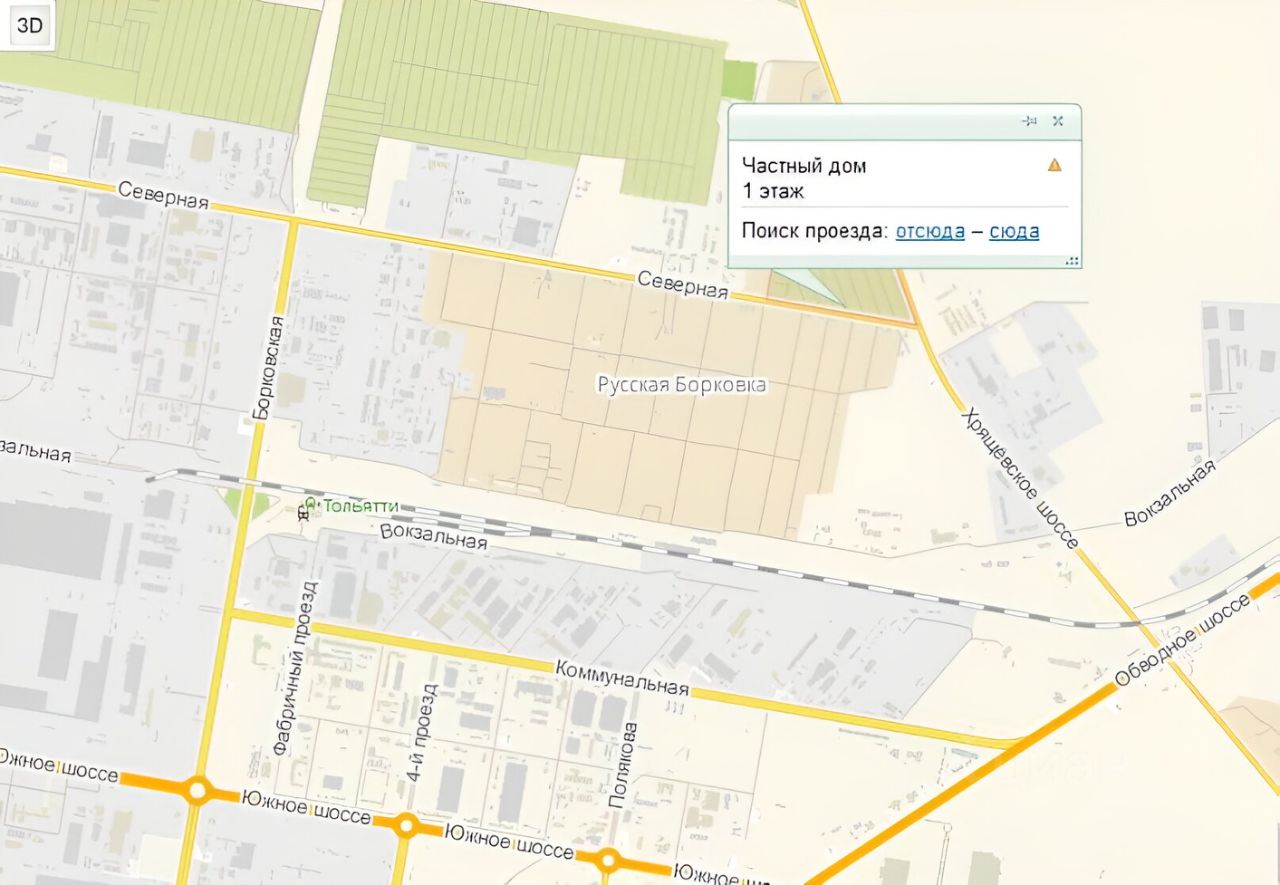The height and width of the screenshot is (885, 1280).
Task: Click the Коммунальная street label
Action: [x=621, y=677]
